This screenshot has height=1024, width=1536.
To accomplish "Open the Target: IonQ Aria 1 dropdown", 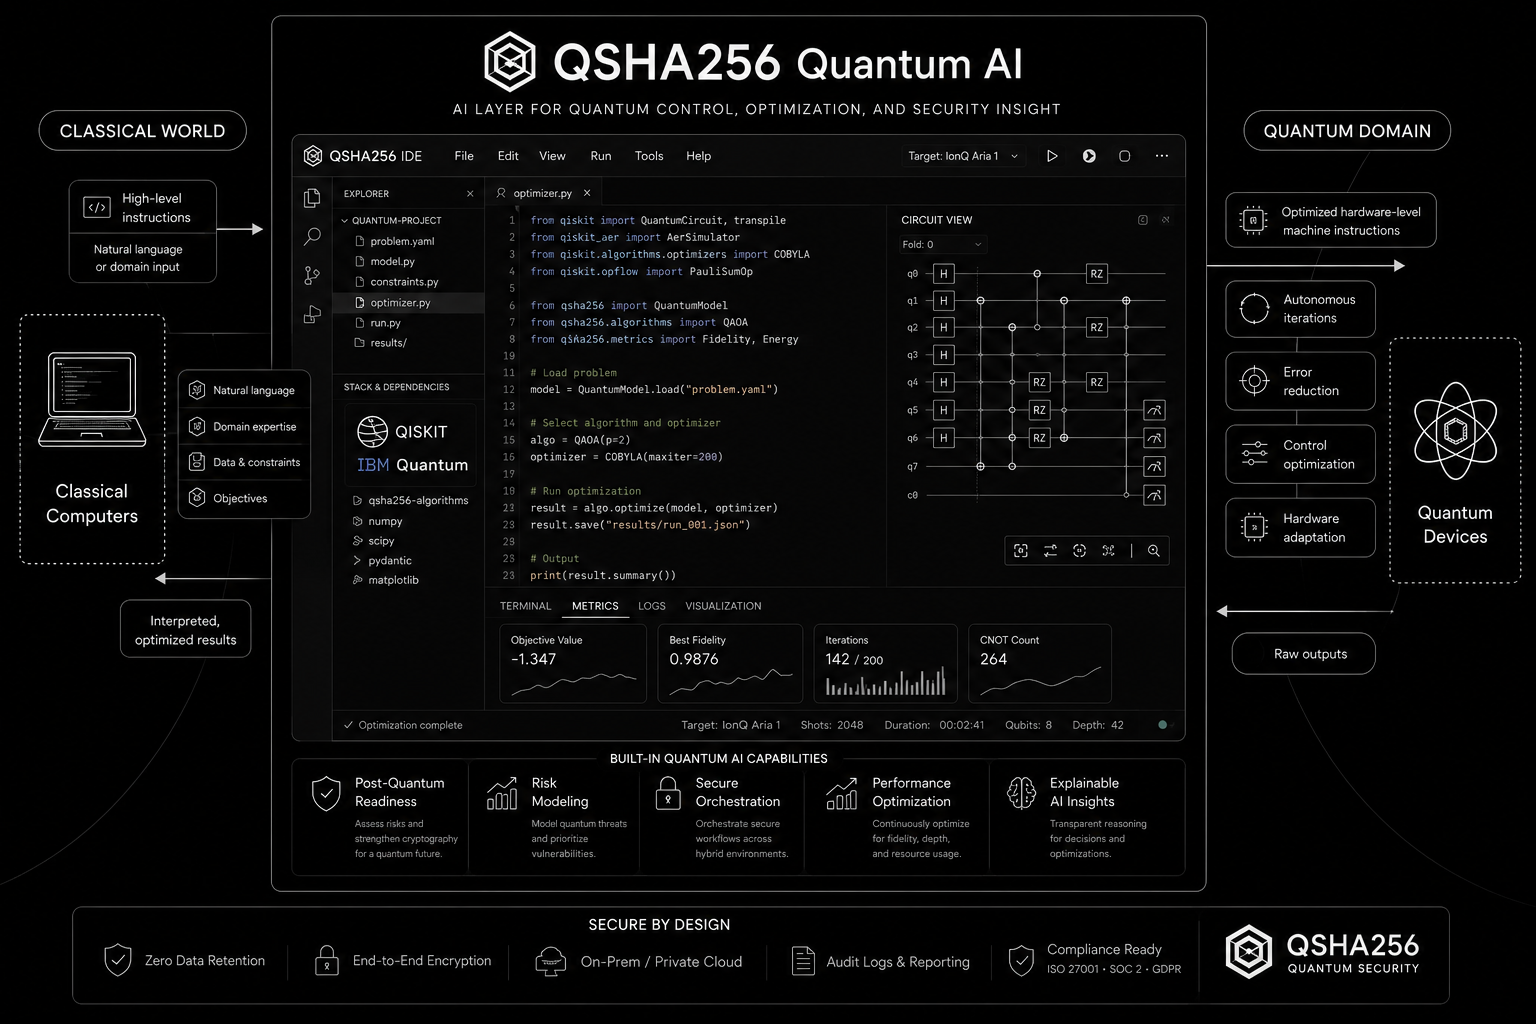I will 963,156.
